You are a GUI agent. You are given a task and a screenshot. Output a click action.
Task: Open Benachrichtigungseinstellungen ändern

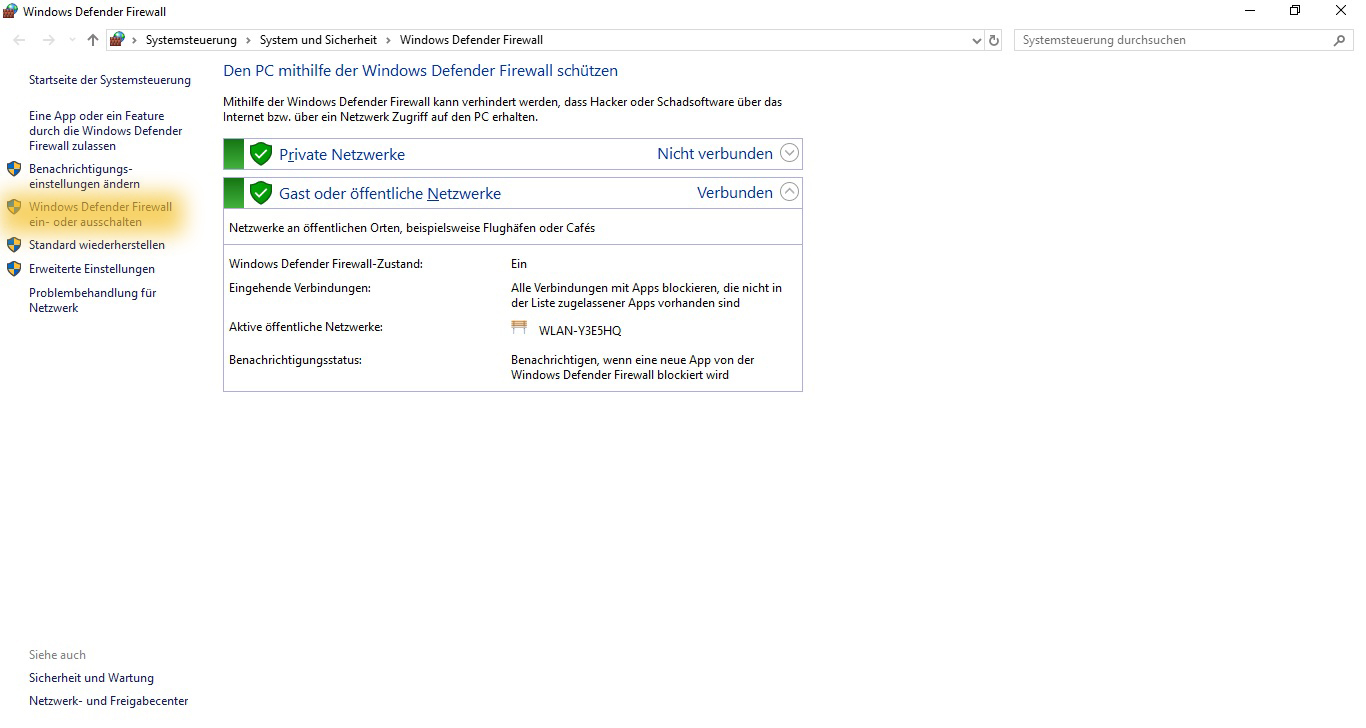[84, 176]
